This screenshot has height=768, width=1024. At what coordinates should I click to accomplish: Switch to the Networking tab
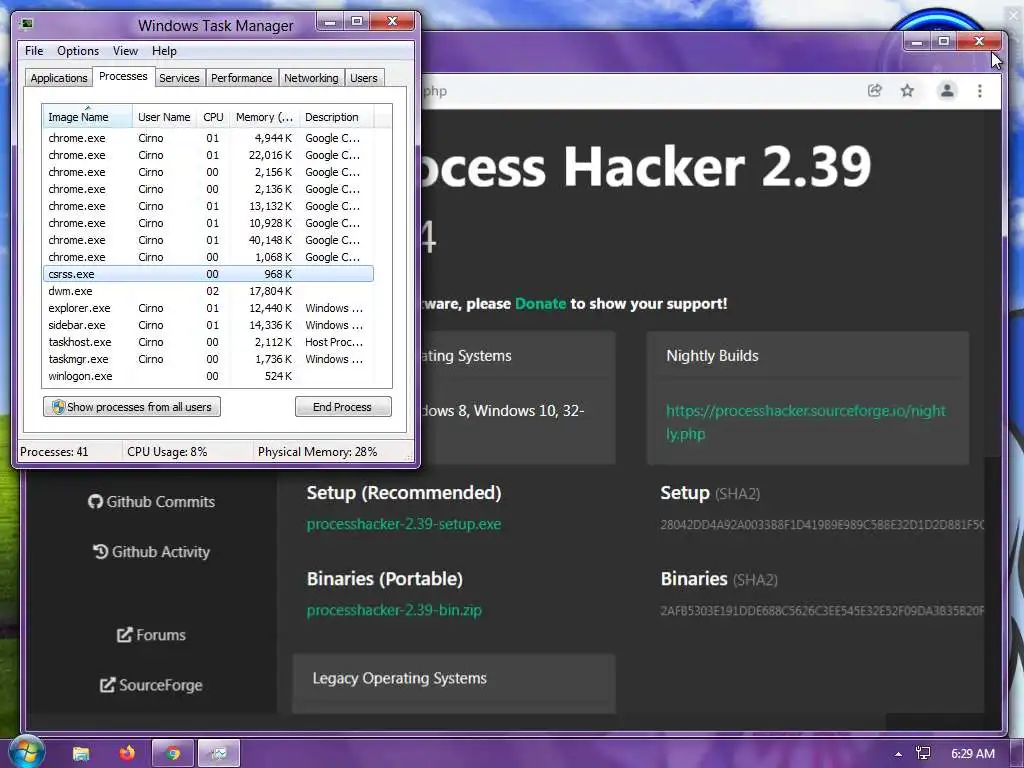point(311,78)
